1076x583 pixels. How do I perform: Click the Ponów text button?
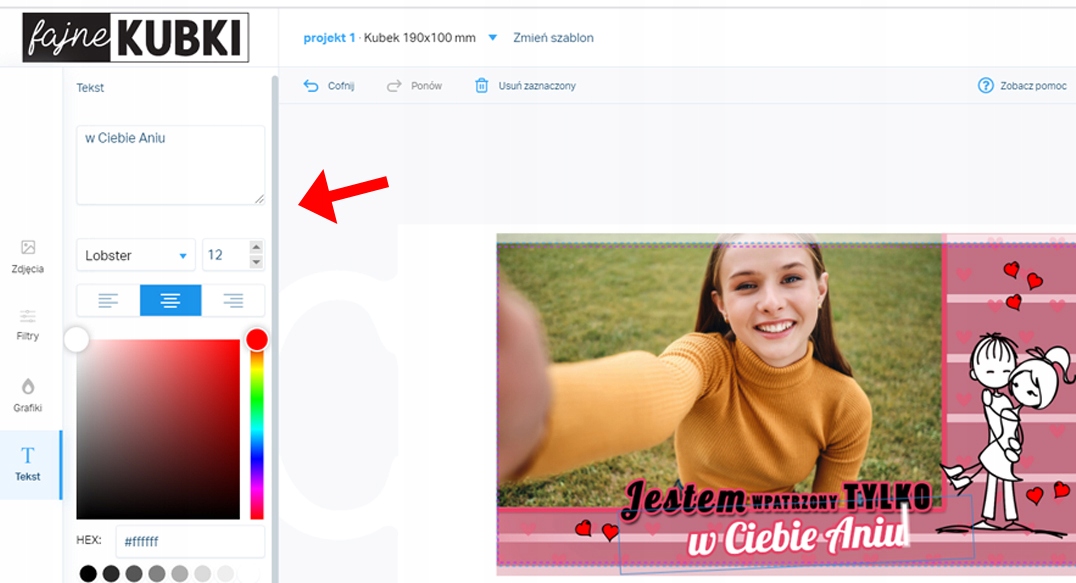pos(426,86)
